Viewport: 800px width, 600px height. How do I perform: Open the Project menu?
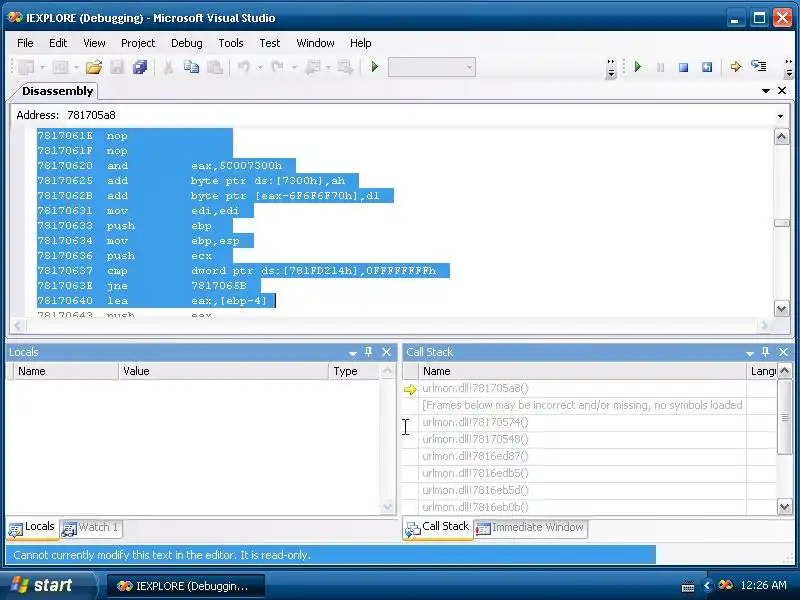138,43
